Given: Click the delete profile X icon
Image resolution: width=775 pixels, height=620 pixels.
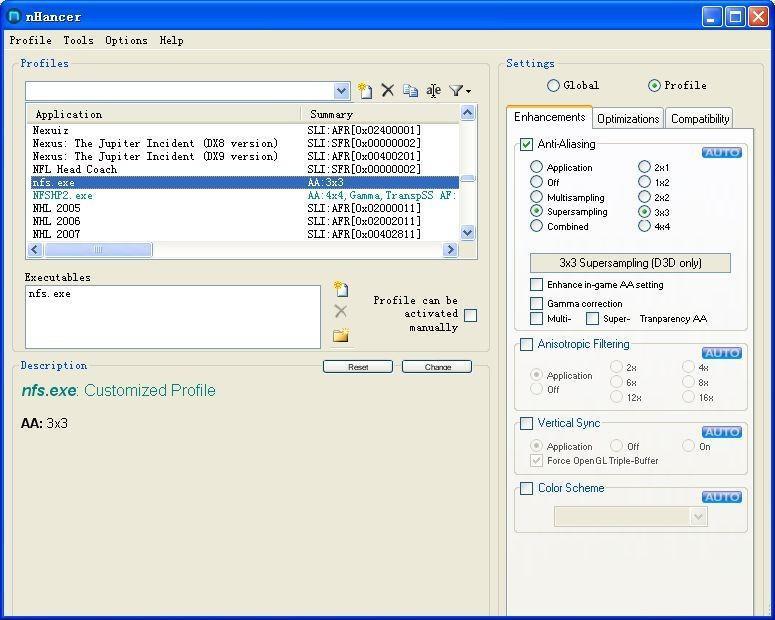Looking at the screenshot, I should [x=388, y=90].
